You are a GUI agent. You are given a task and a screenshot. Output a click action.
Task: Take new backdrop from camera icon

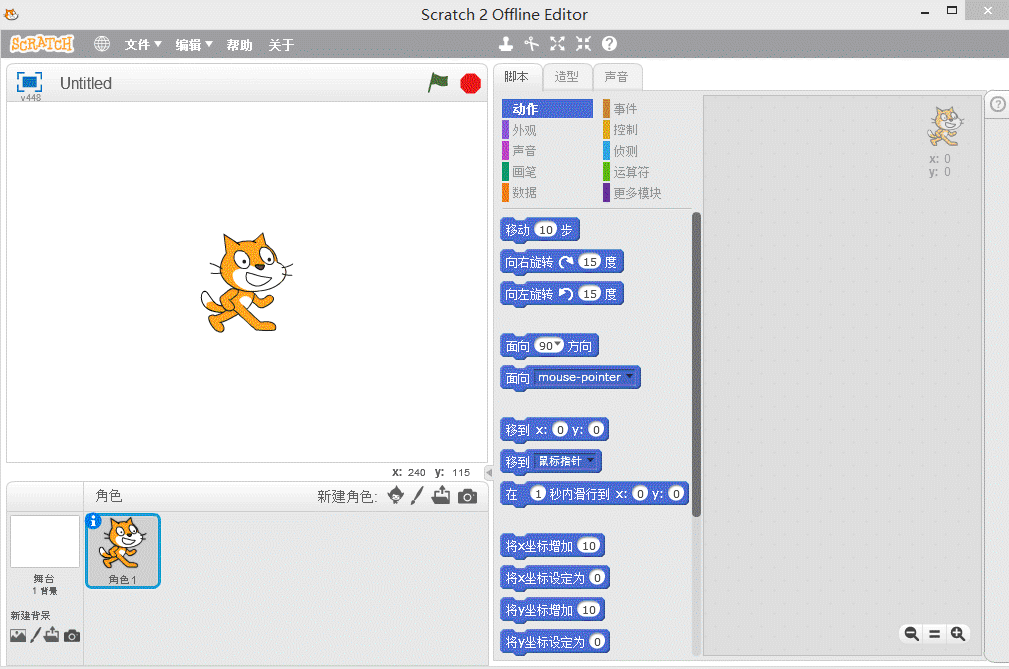coord(72,636)
